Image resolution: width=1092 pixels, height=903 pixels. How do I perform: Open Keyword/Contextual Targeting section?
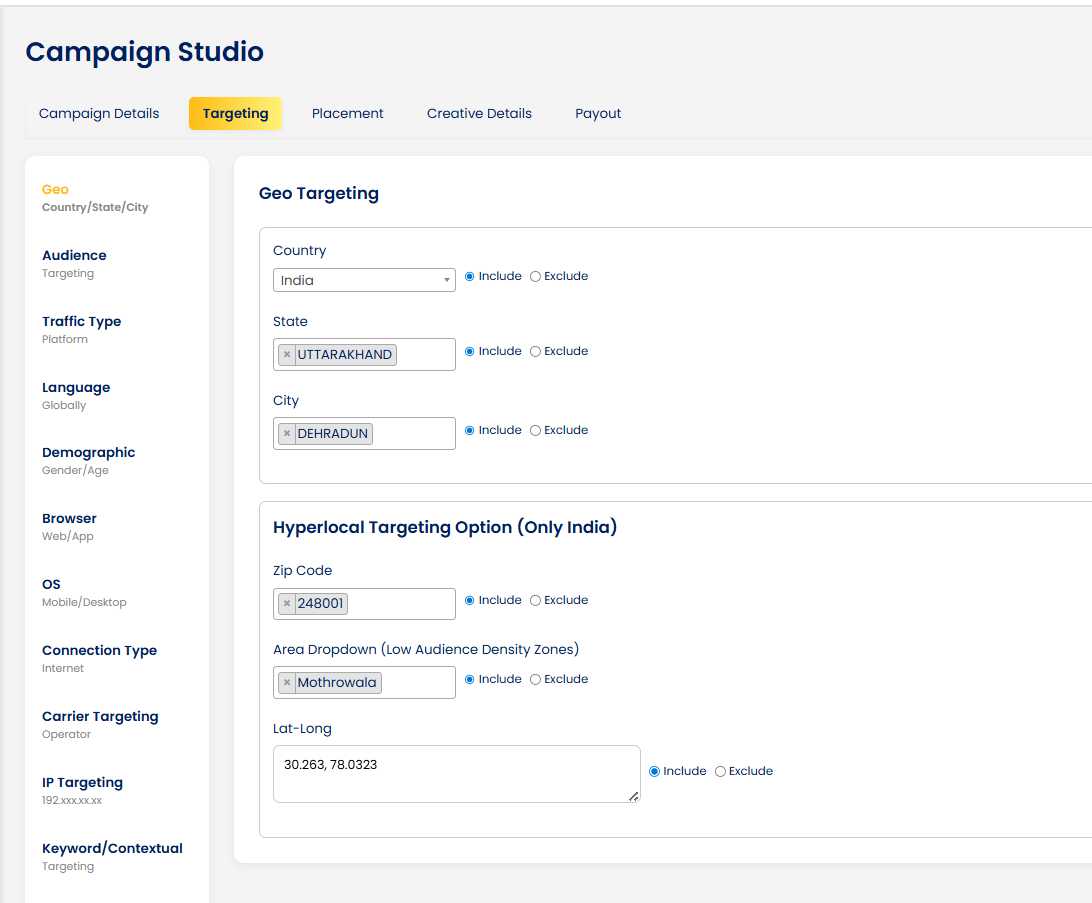pos(112,857)
